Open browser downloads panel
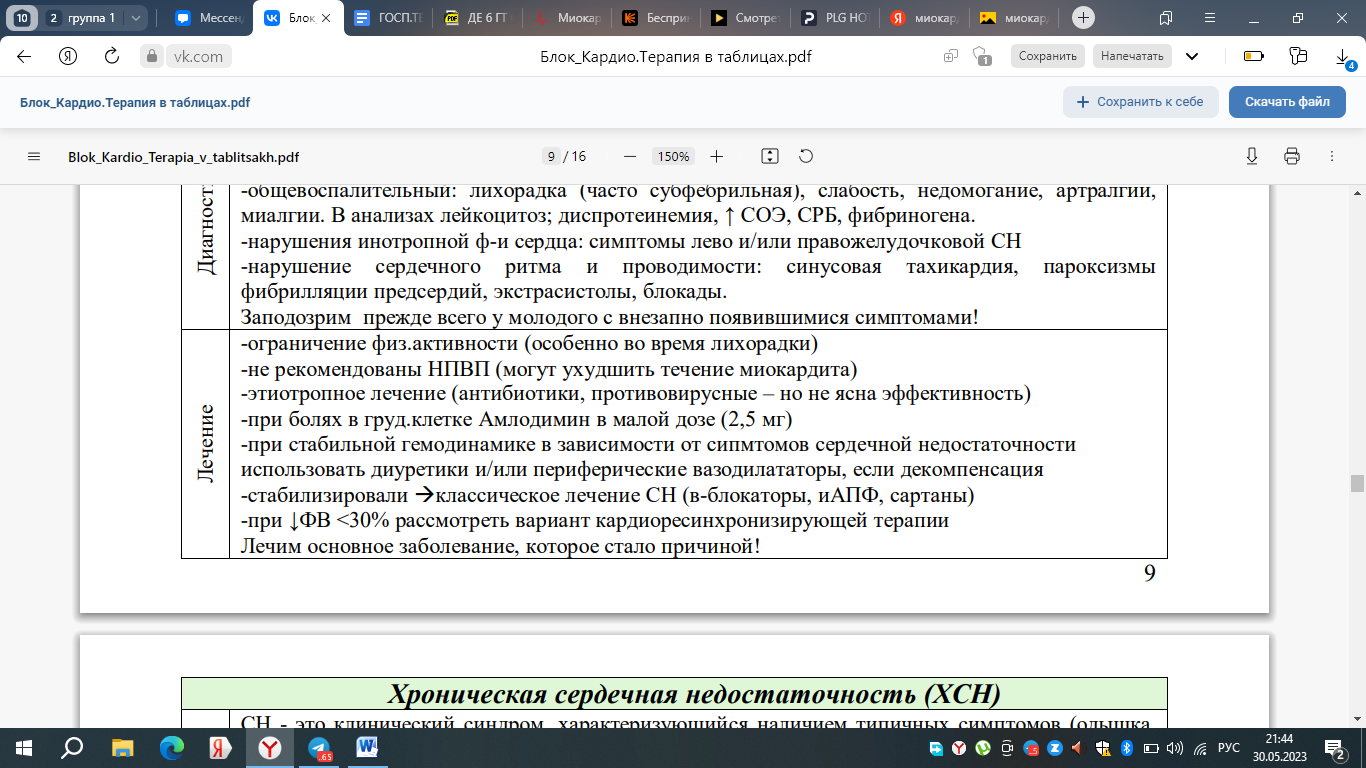Screen dimensions: 1366x768 coord(1344,57)
